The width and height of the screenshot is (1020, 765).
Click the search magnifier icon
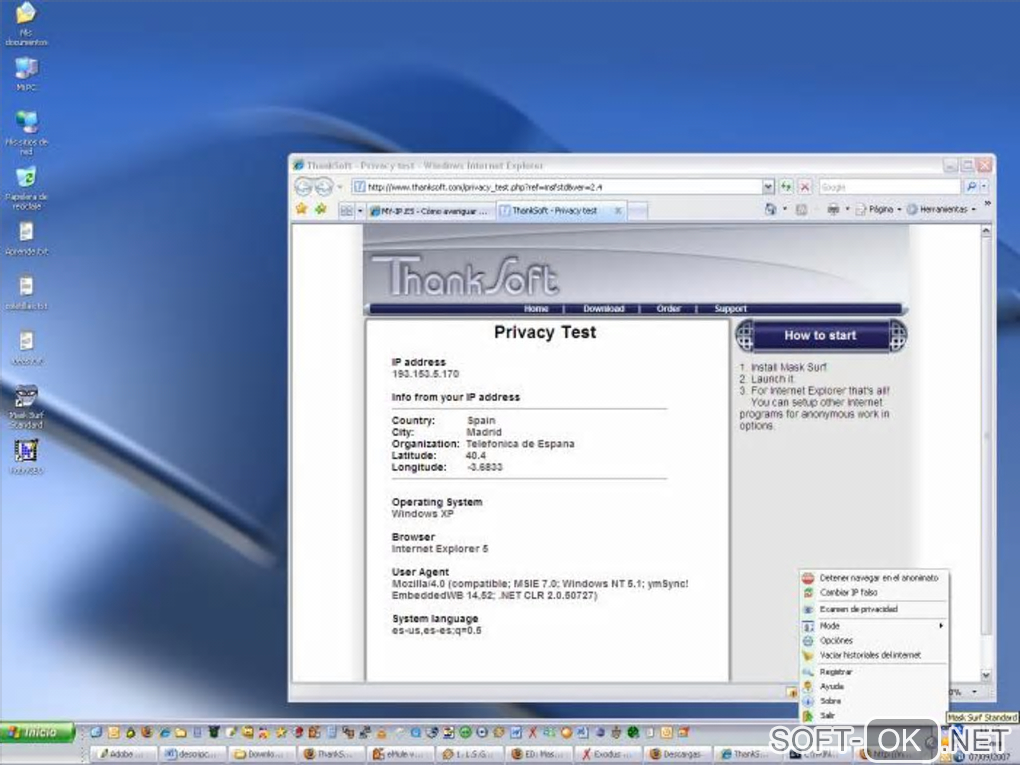click(971, 187)
